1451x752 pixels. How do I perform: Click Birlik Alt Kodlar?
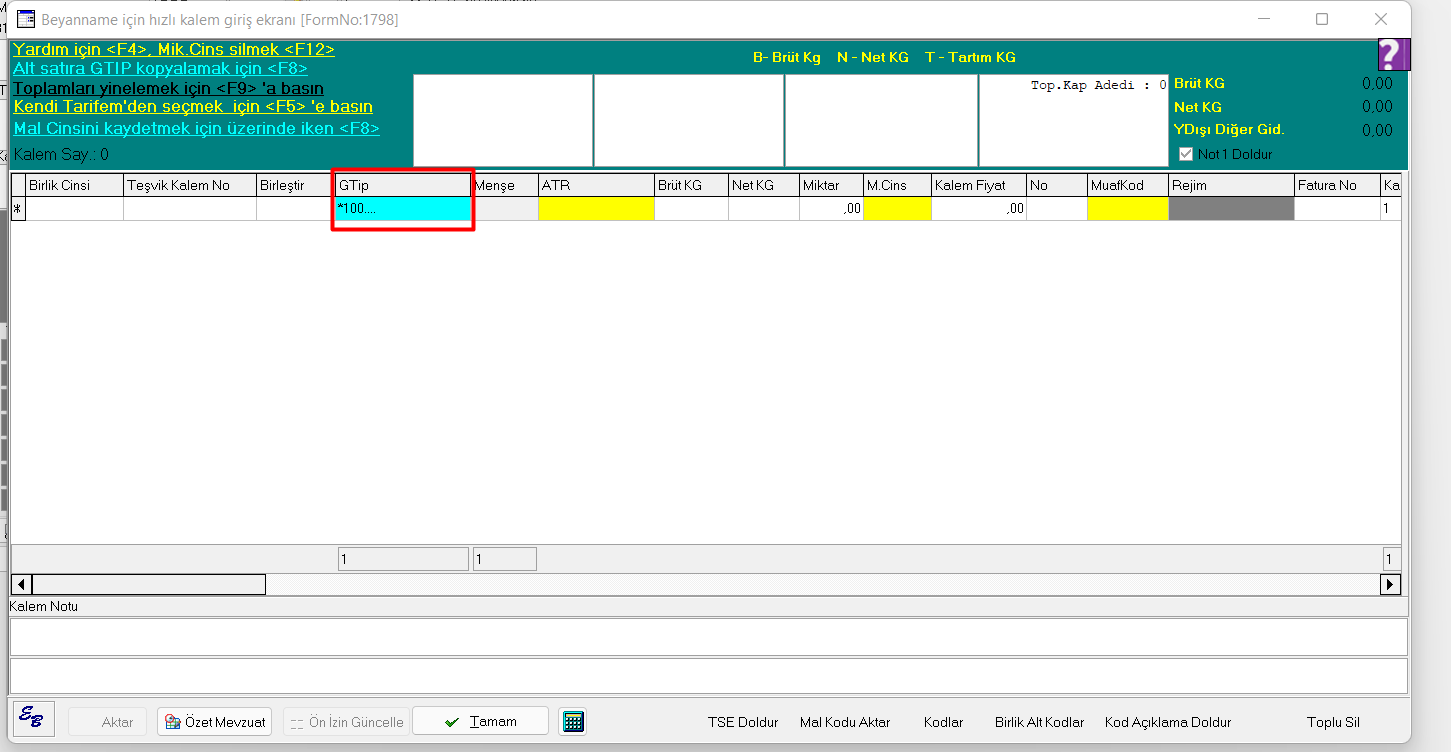pyautogui.click(x=1039, y=722)
